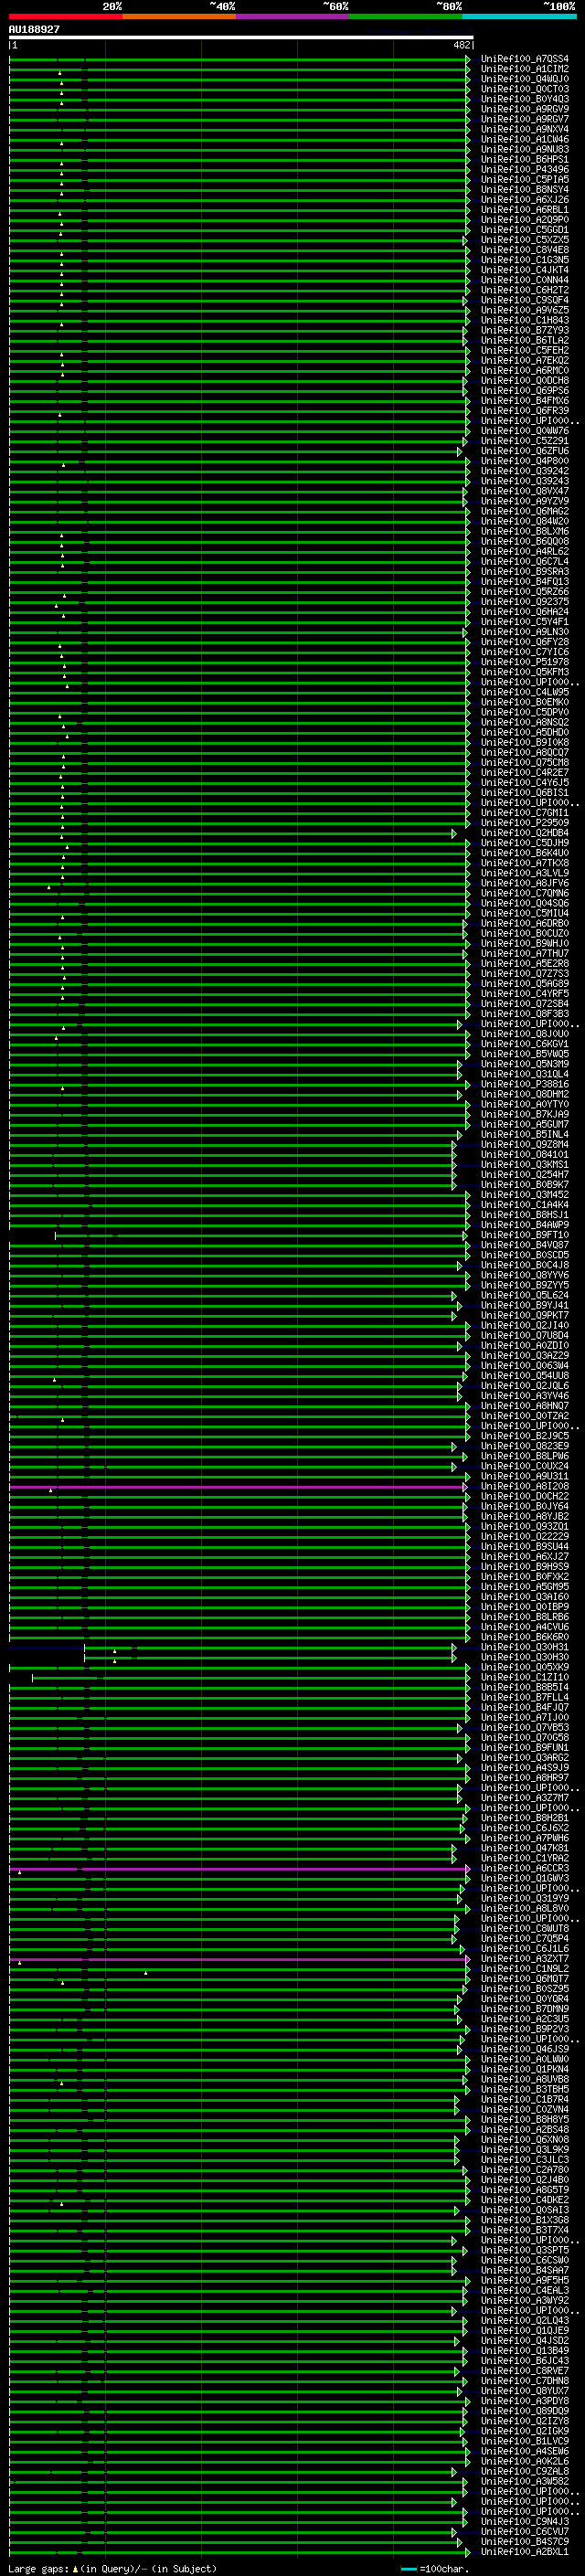The width and height of the screenshot is (585, 2576).
Task: Click the Large gaps legend text
Action: click(112, 2569)
